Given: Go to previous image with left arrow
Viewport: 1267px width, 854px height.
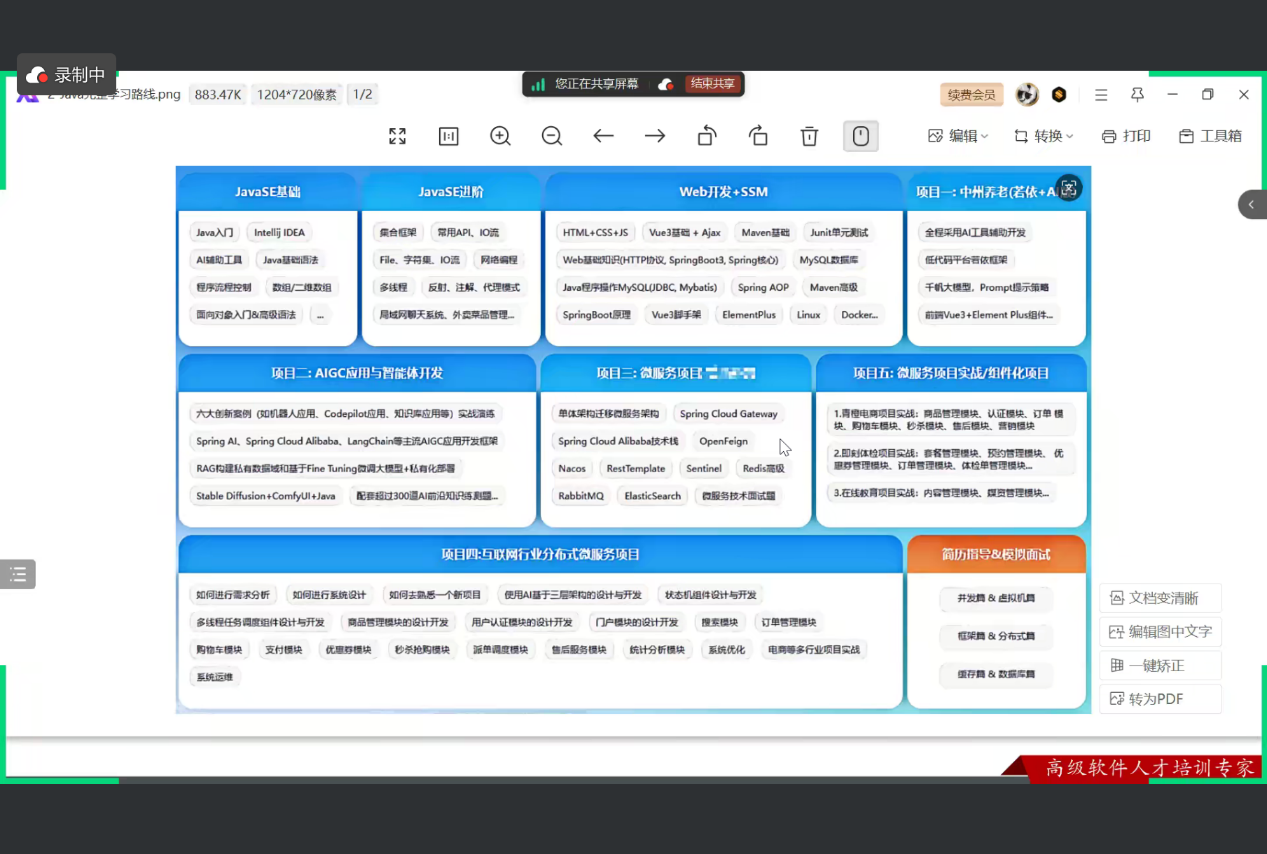Looking at the screenshot, I should click(x=603, y=136).
